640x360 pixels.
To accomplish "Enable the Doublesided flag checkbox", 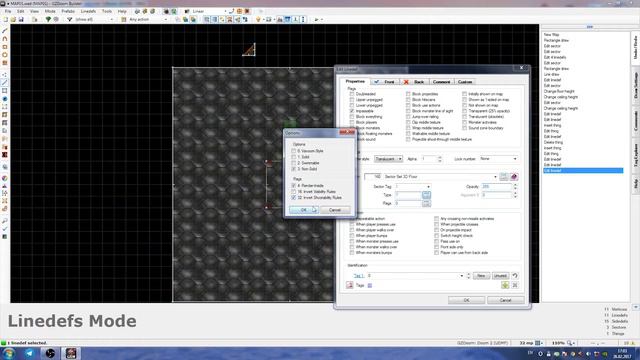I will coord(352,94).
